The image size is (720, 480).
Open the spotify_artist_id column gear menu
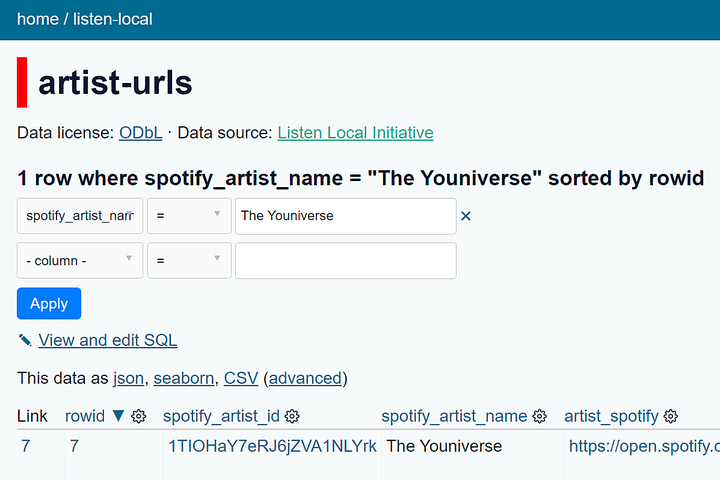point(292,416)
